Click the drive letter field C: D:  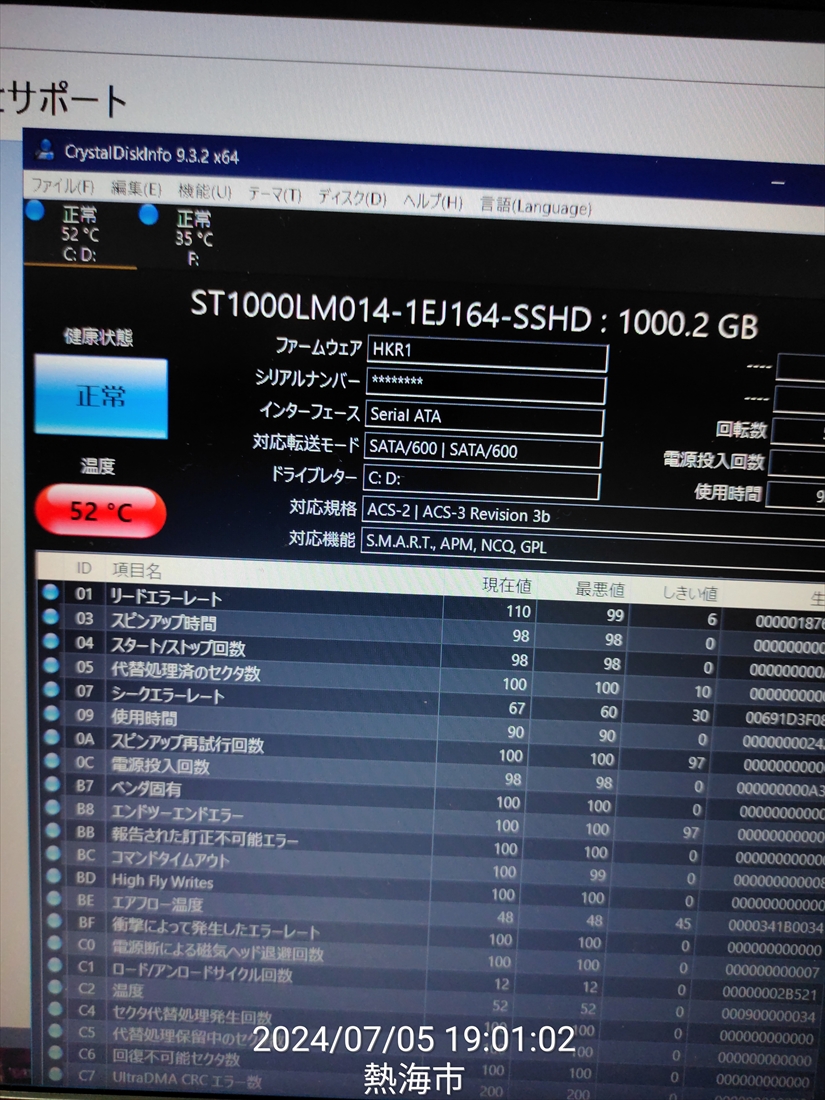point(481,483)
